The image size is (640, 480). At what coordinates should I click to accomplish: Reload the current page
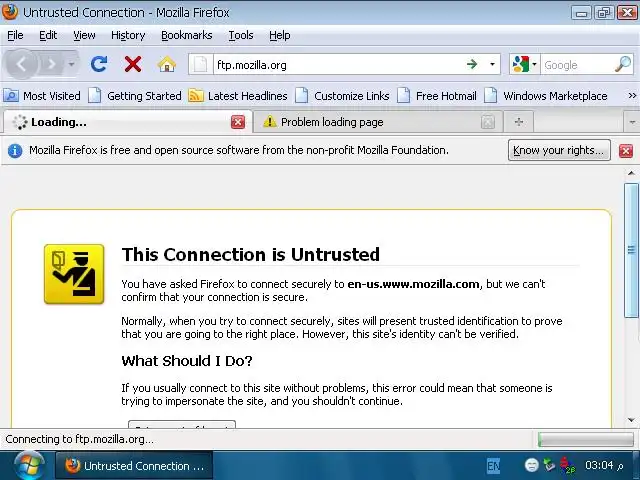[99, 64]
